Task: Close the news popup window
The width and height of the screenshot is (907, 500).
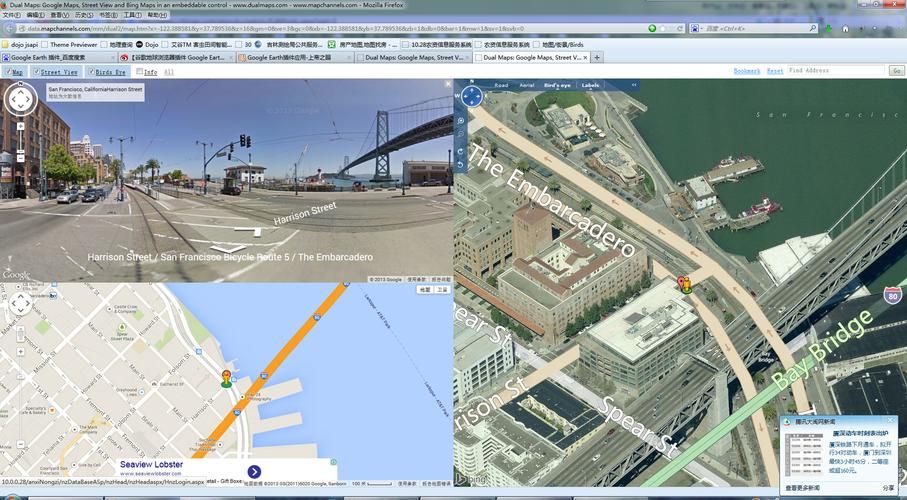Action: point(890,421)
